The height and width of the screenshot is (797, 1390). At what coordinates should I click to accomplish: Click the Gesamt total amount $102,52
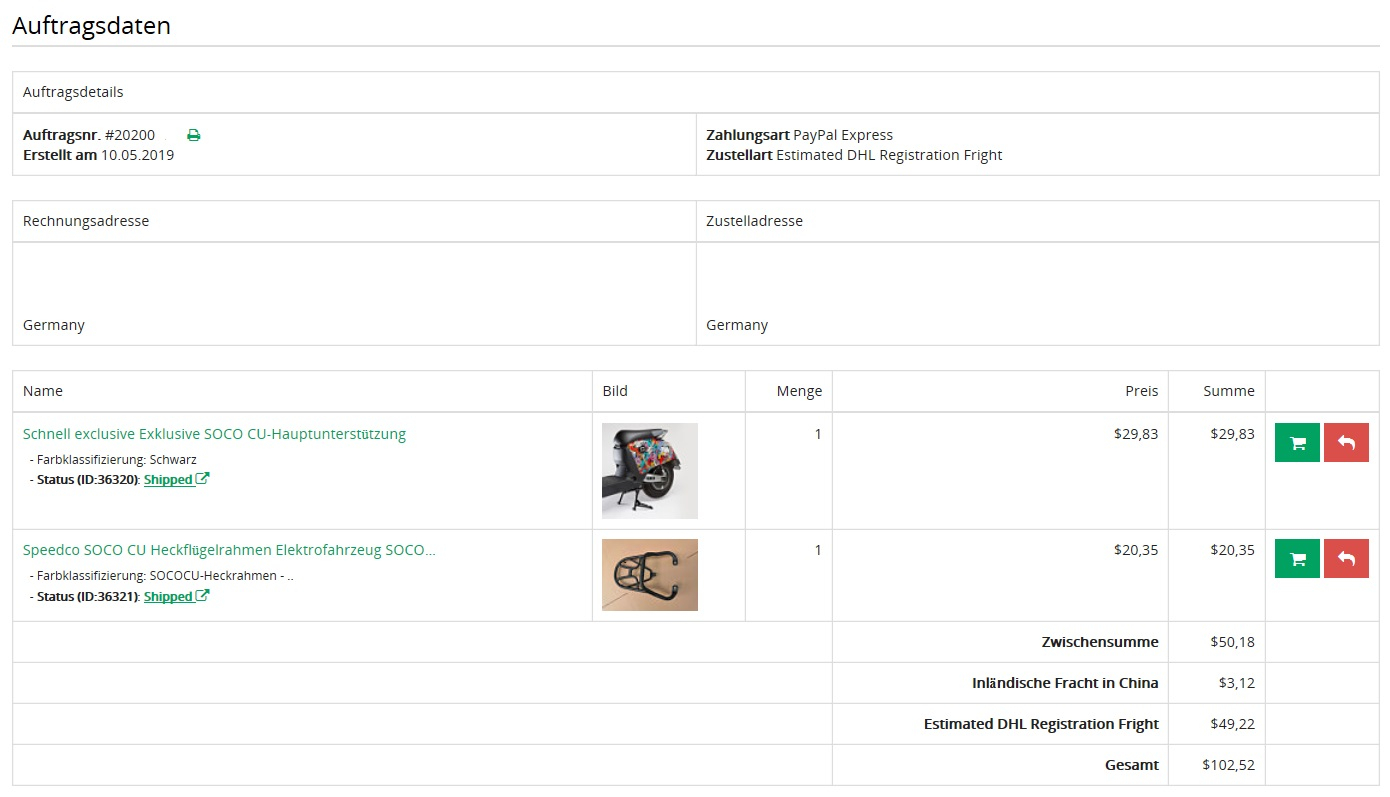point(1228,765)
